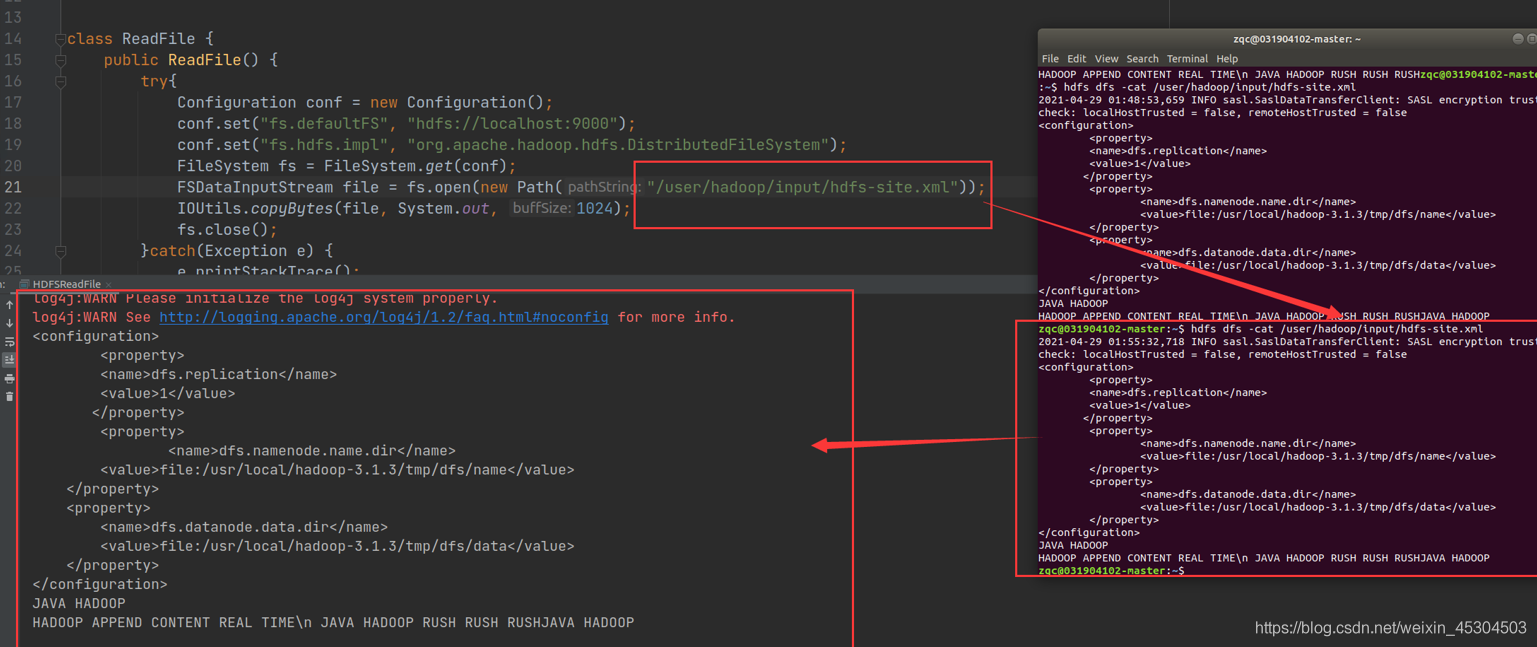Open the terminal Help menu
Image resolution: width=1537 pixels, height=647 pixels.
(1227, 59)
